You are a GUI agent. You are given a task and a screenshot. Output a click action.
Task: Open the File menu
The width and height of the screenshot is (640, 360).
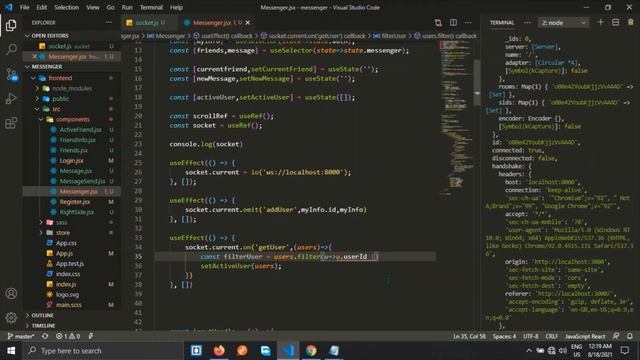tap(24, 7)
